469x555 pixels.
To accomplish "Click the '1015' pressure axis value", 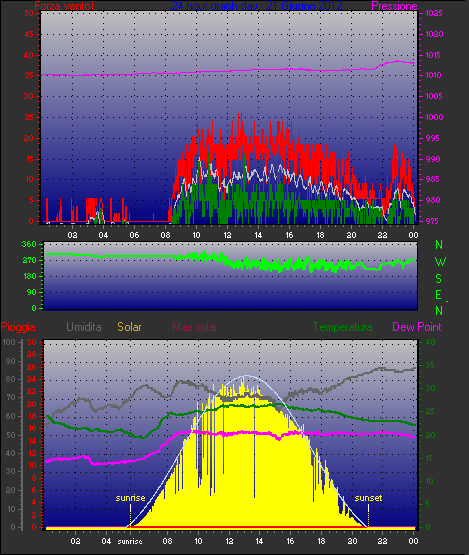I will coord(434,55).
